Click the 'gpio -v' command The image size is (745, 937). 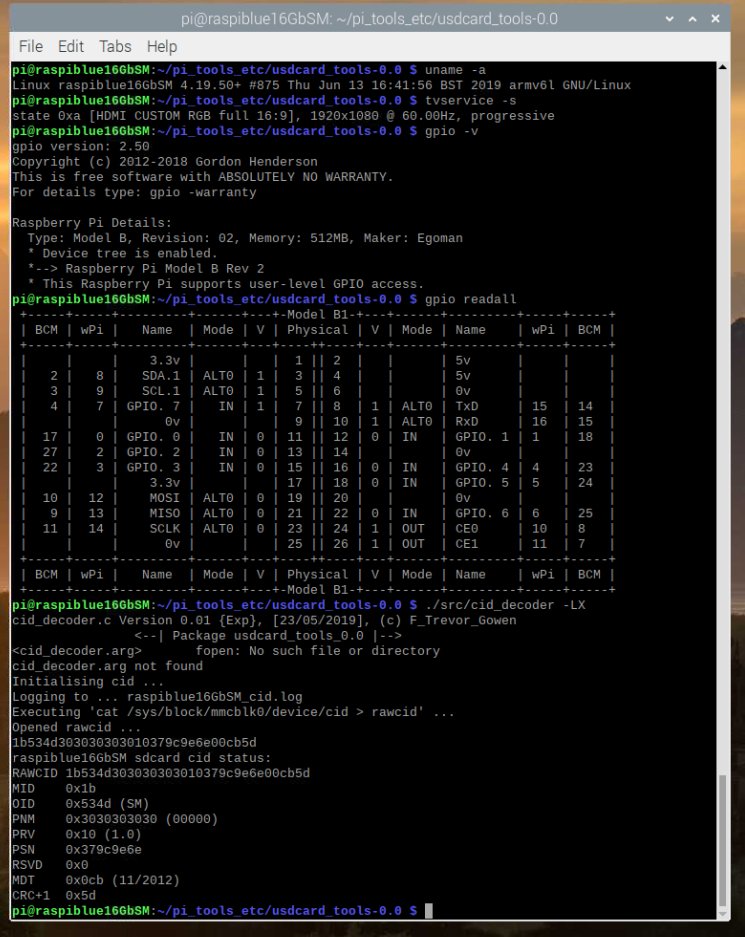click(x=451, y=131)
